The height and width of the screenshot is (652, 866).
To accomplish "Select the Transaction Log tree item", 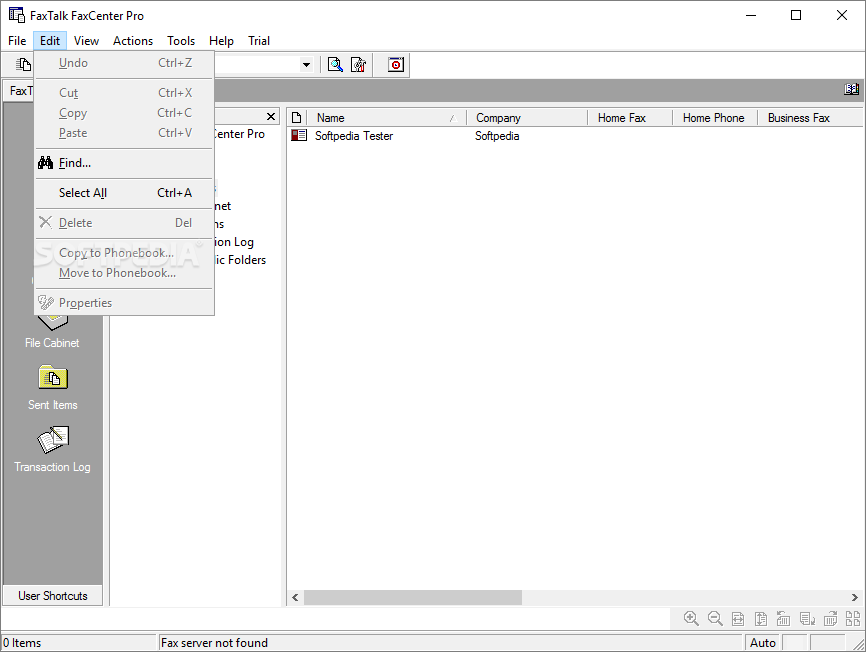I will 234,242.
